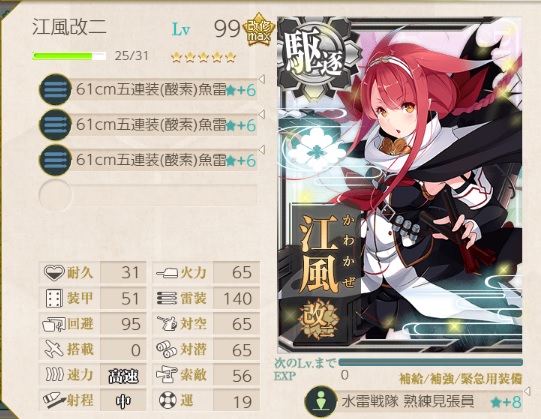Click the heart icon beside 耐久
The width and height of the screenshot is (541, 419).
point(54,272)
